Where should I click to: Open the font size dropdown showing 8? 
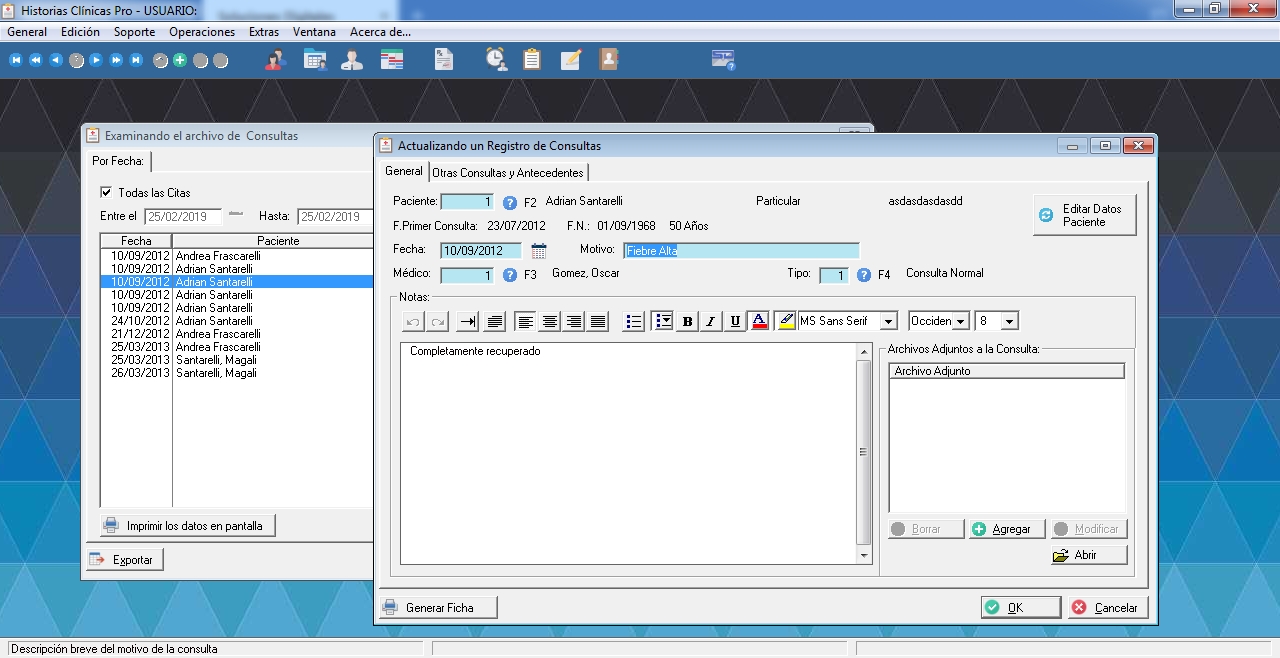[x=1008, y=322]
